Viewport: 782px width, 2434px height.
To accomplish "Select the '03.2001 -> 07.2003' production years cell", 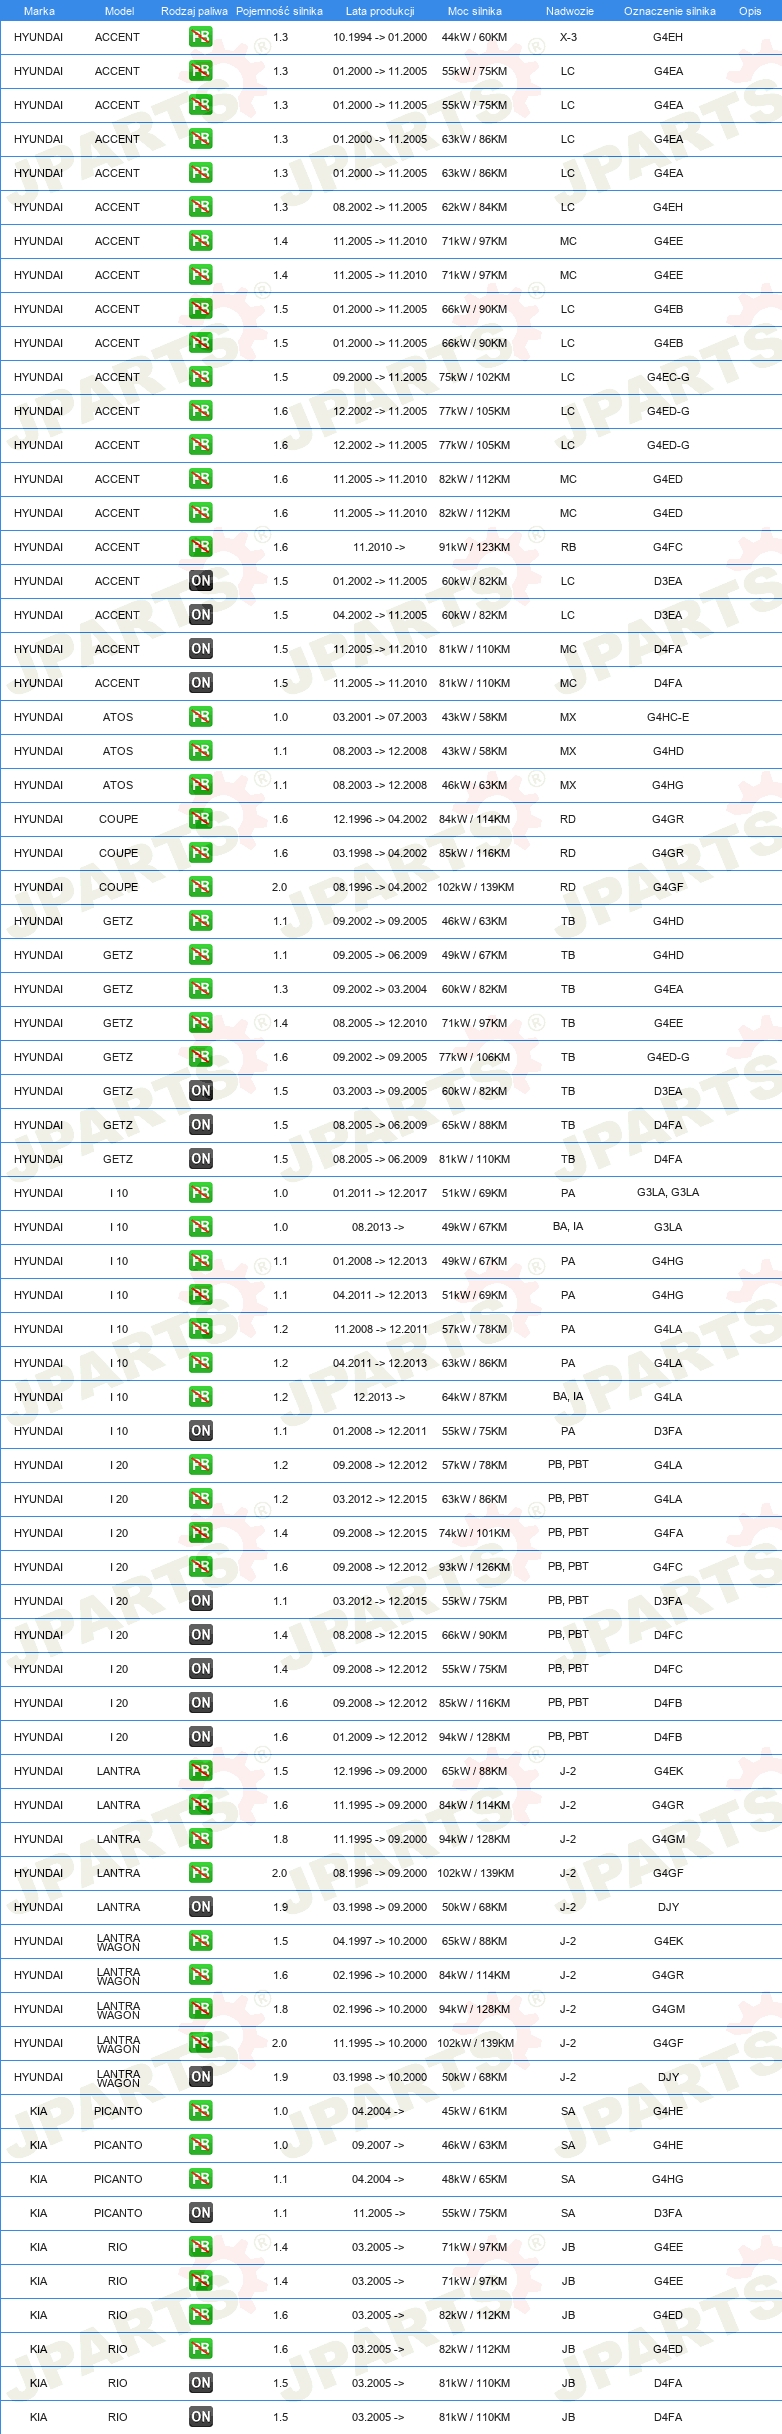I will (x=380, y=717).
